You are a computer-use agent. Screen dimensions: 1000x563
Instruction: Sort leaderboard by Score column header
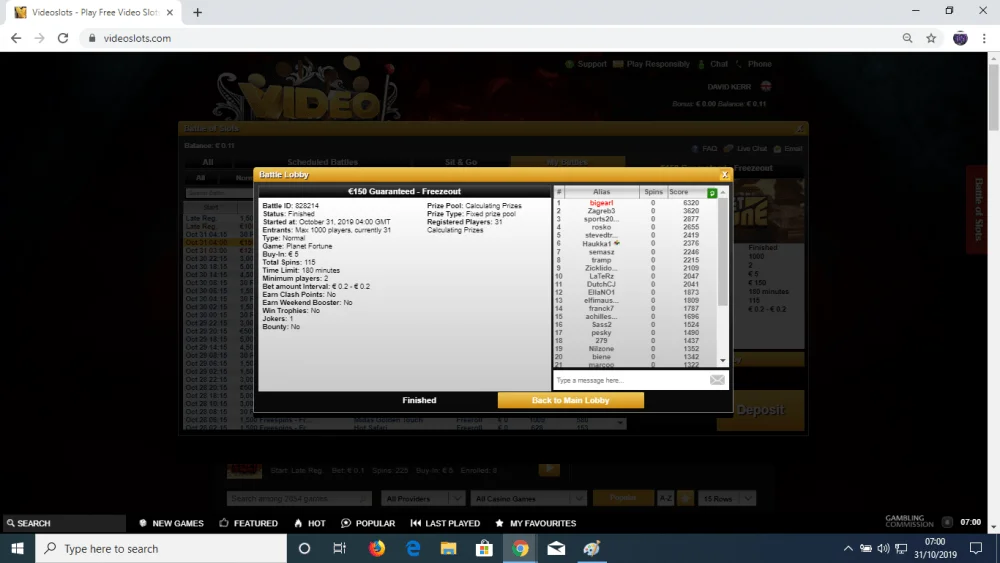point(679,192)
